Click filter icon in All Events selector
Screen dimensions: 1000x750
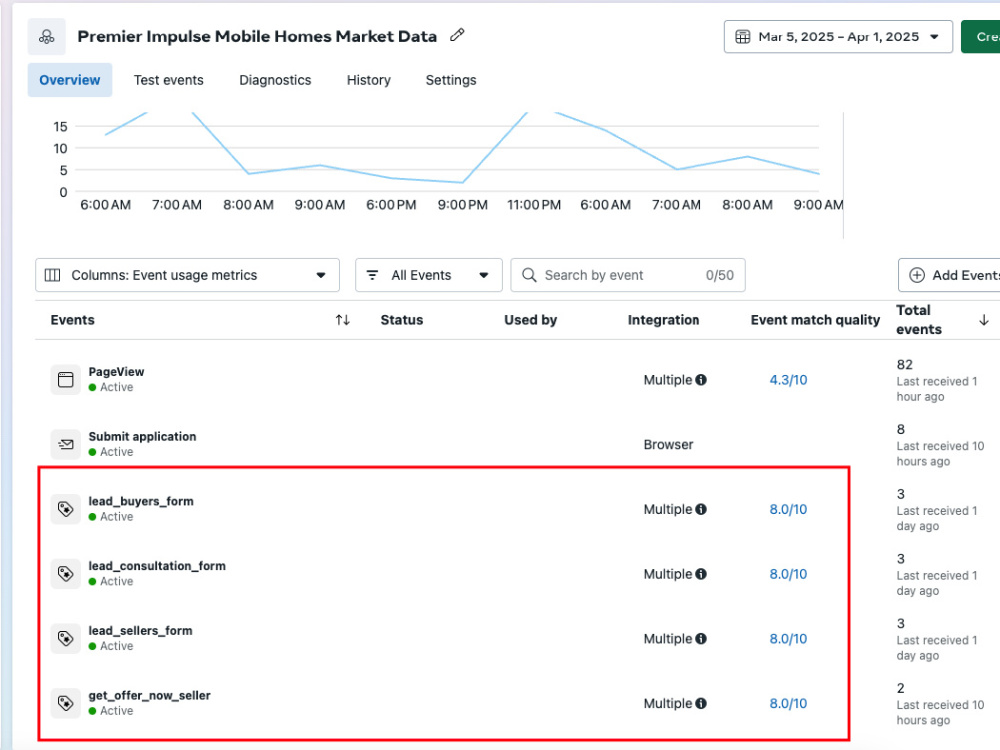pyautogui.click(x=372, y=275)
